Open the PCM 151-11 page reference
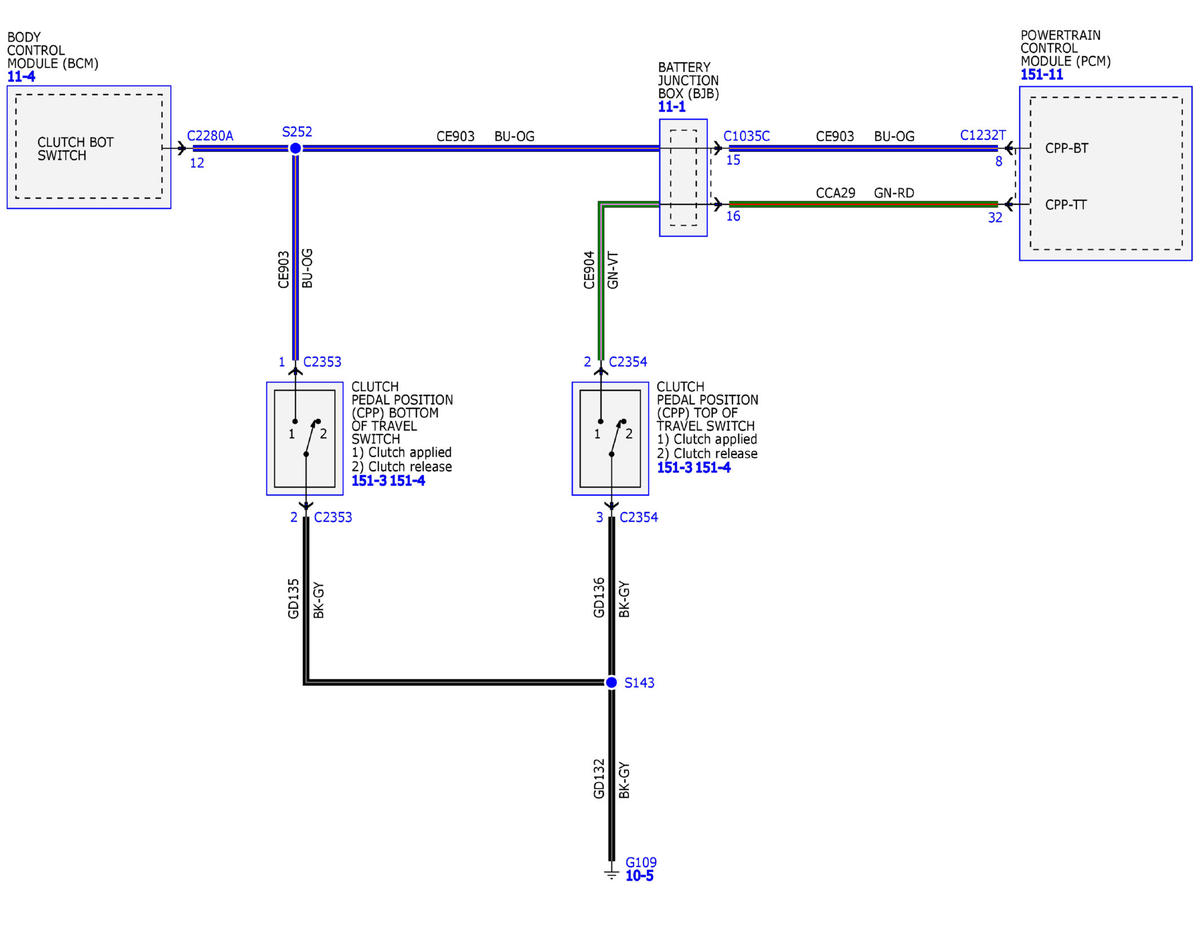The height and width of the screenshot is (927, 1200). [1042, 75]
